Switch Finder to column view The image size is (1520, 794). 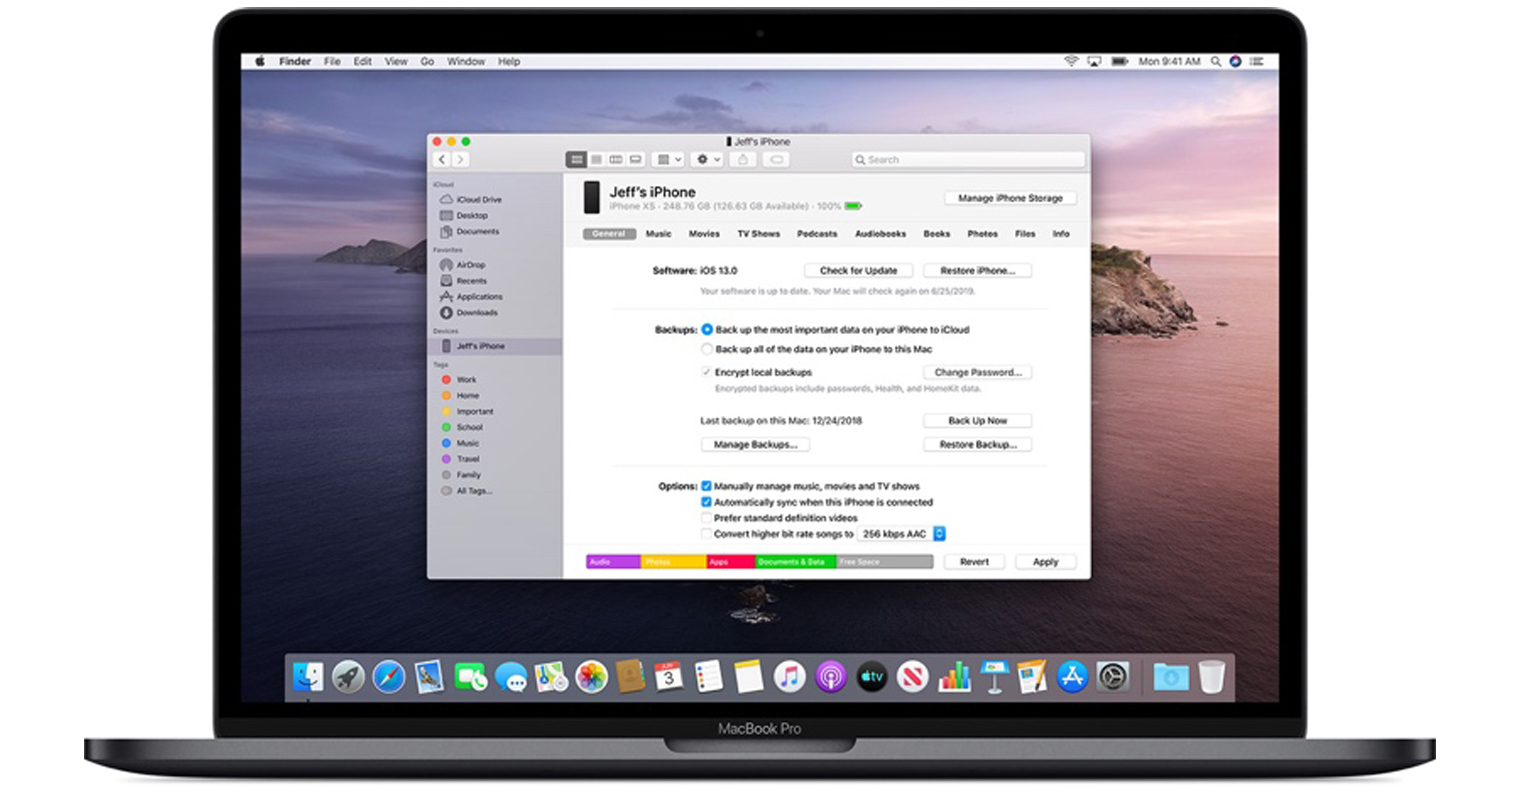[616, 160]
